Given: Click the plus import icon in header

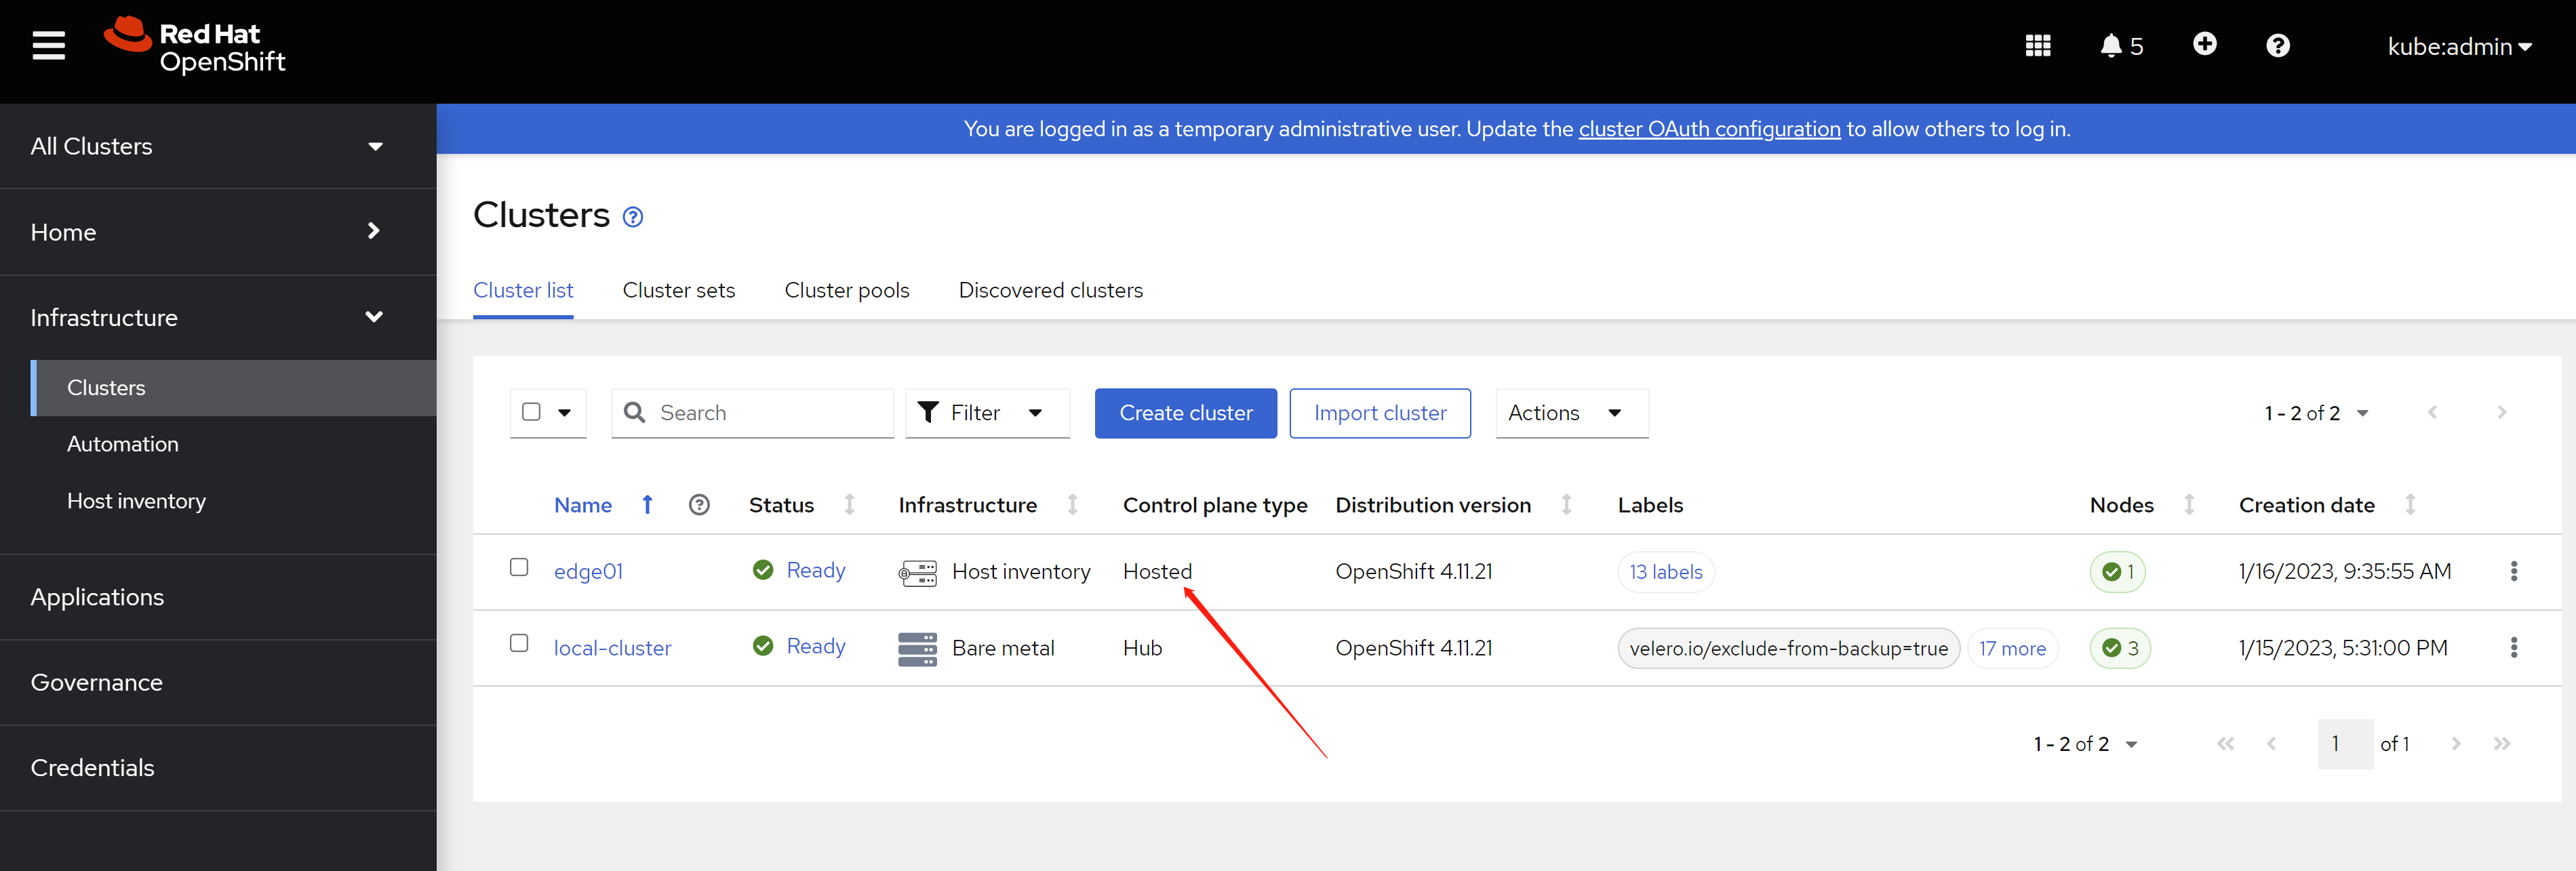Looking at the screenshot, I should (x=2204, y=44).
